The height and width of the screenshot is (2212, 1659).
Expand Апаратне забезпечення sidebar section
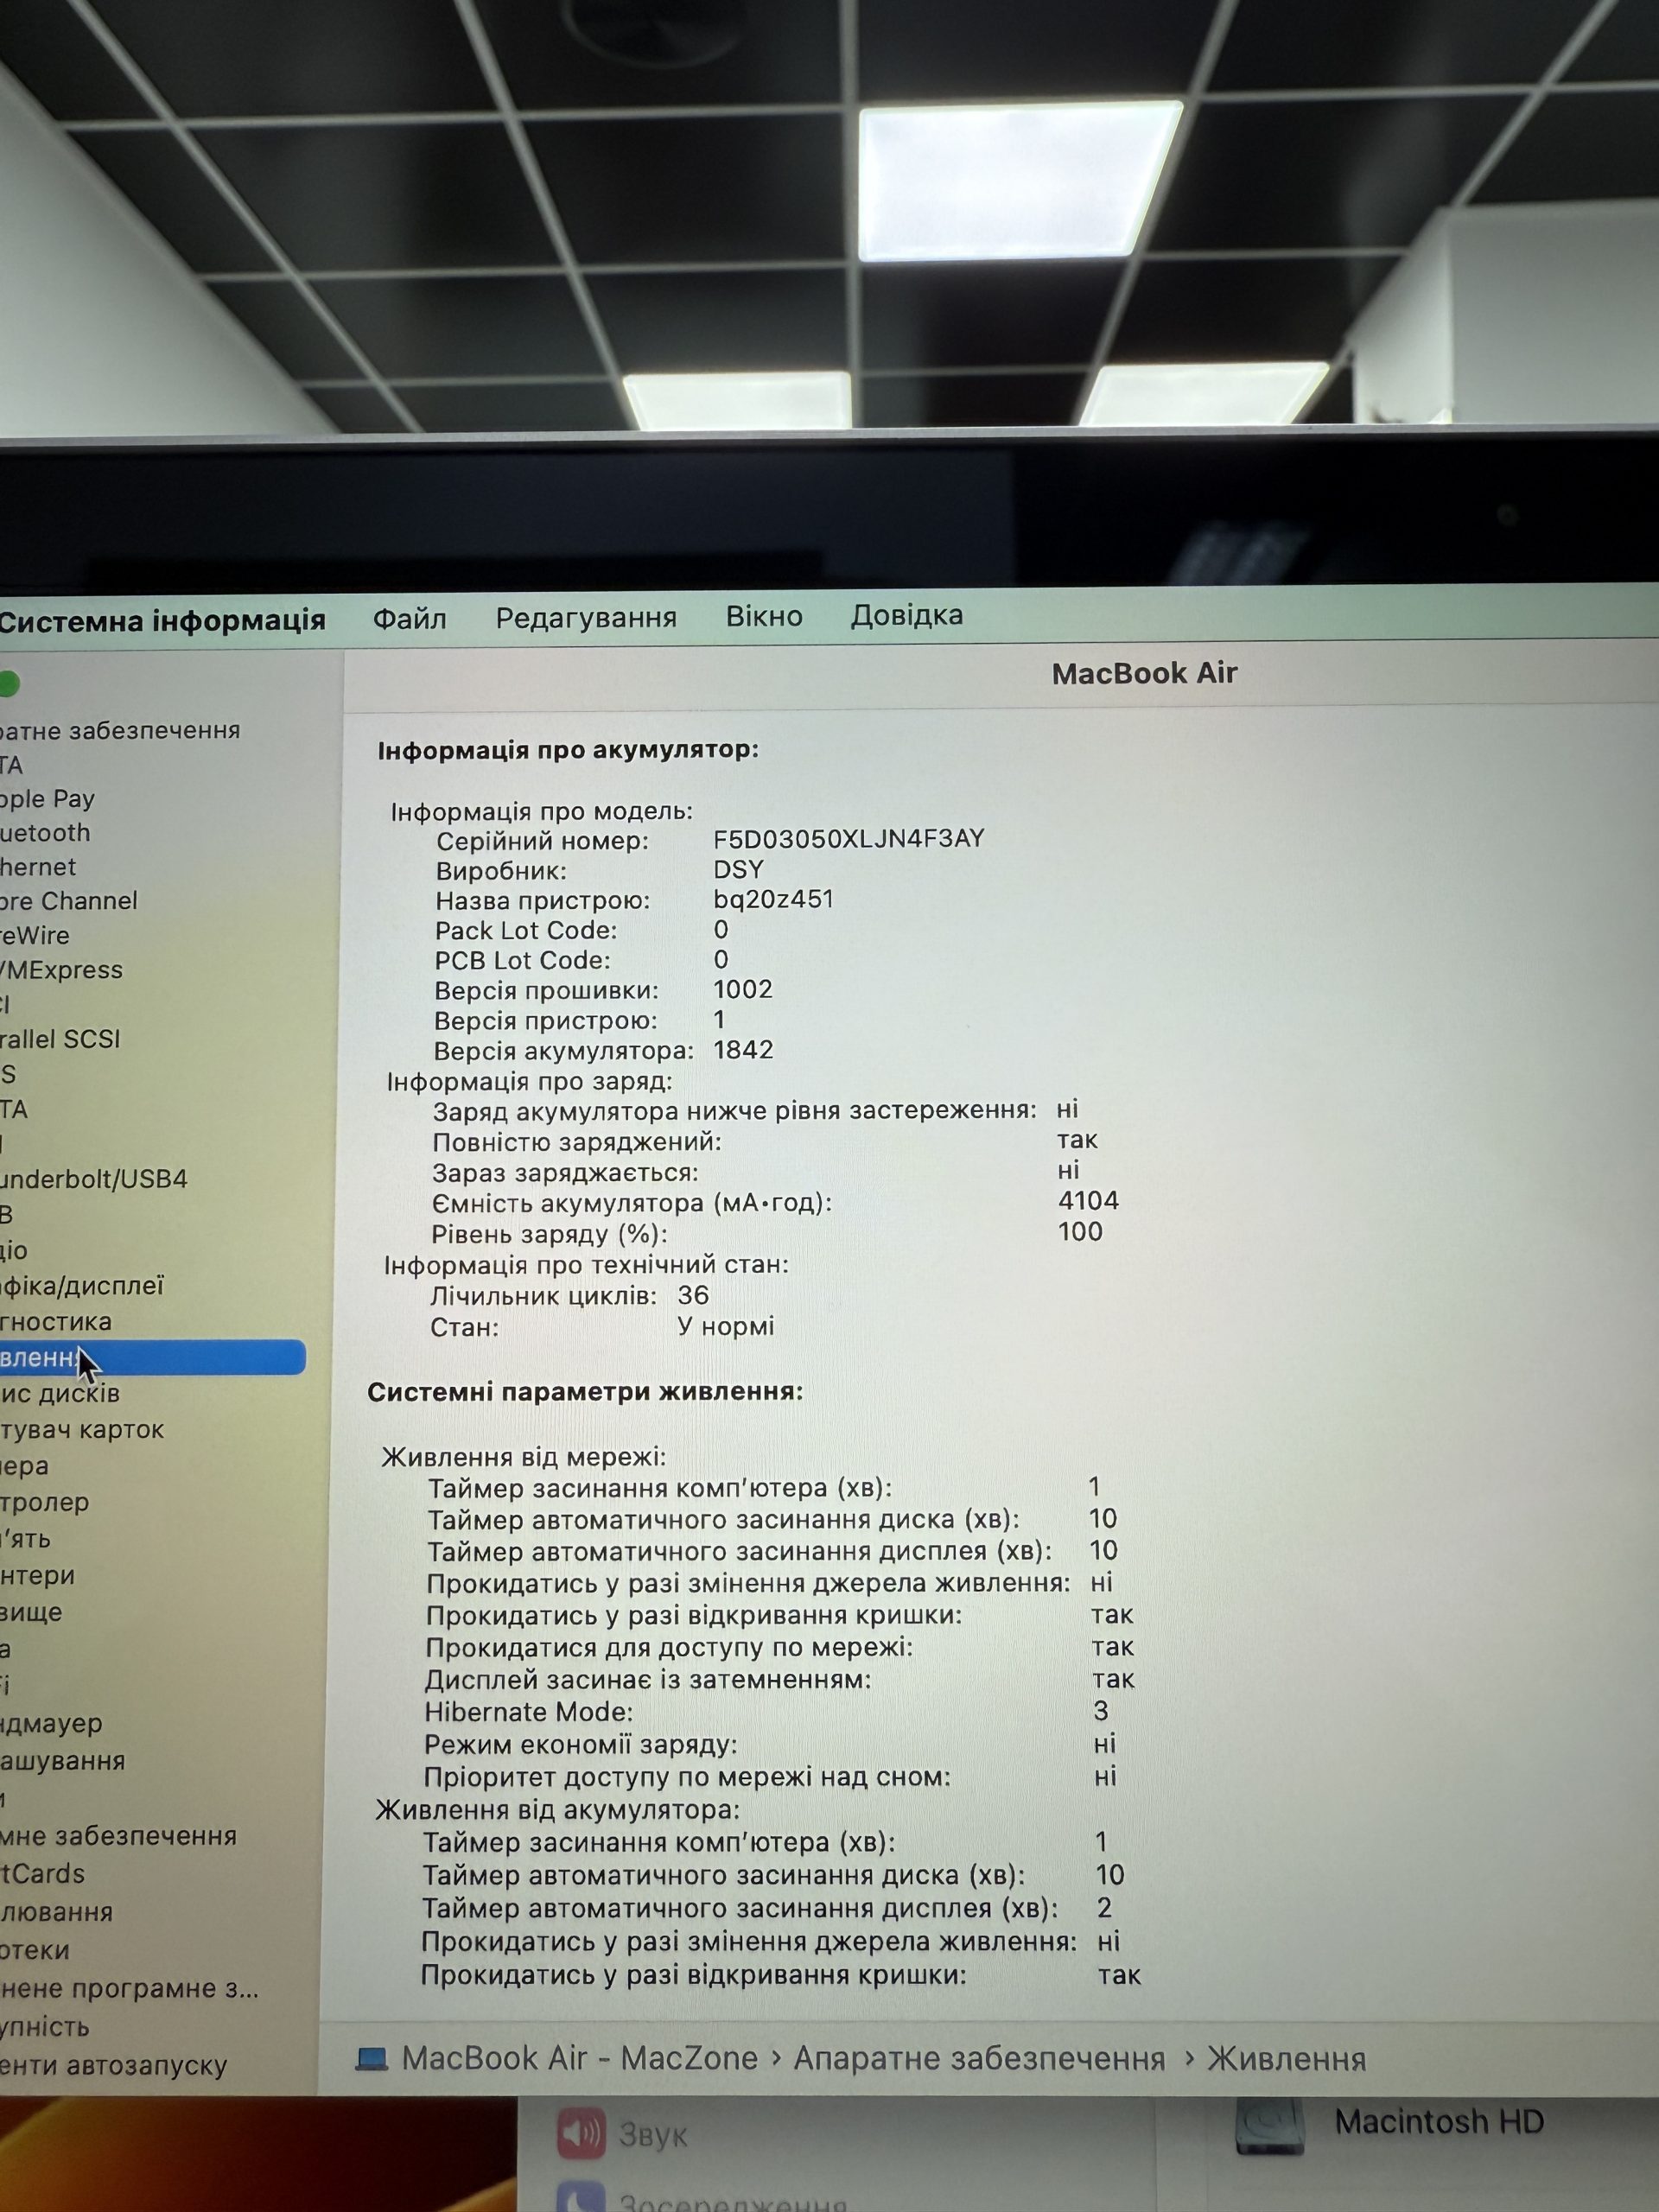[120, 731]
